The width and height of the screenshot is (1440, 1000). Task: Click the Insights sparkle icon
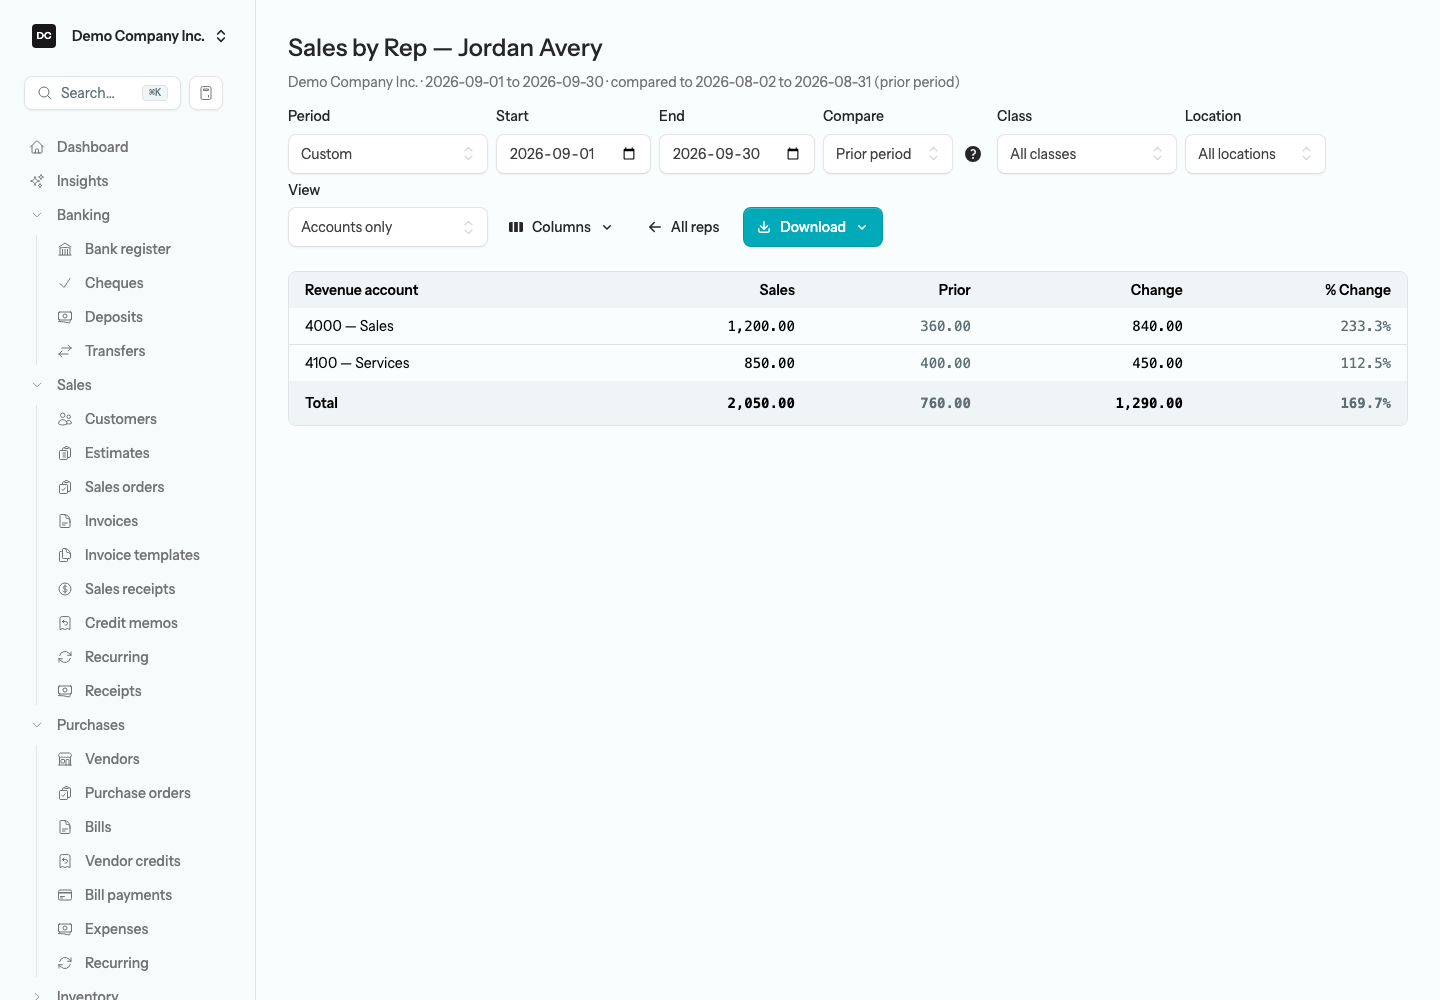tap(37, 181)
